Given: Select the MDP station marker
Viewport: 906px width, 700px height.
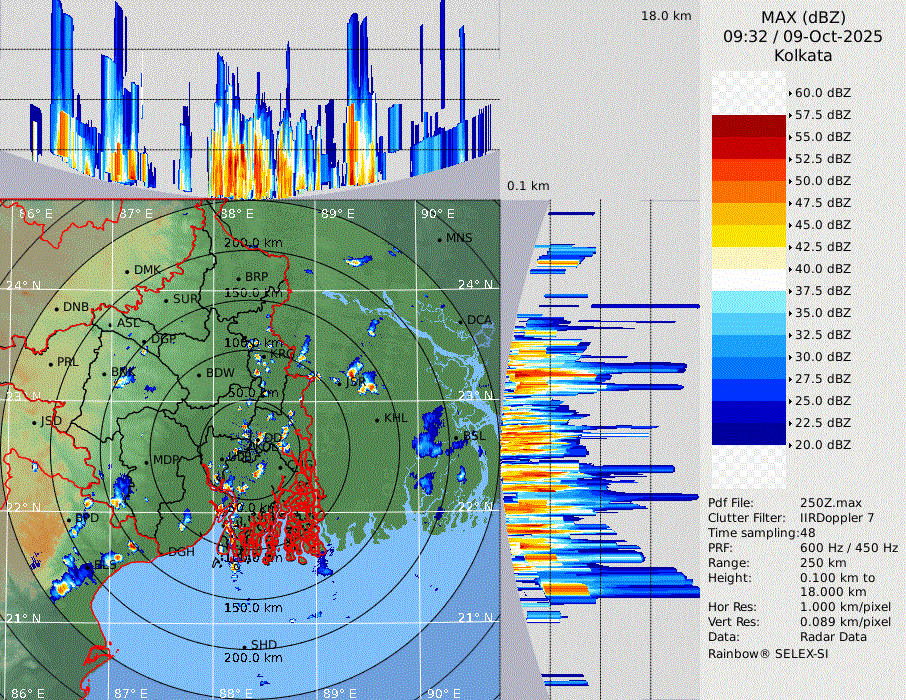Looking at the screenshot, I should [x=147, y=461].
